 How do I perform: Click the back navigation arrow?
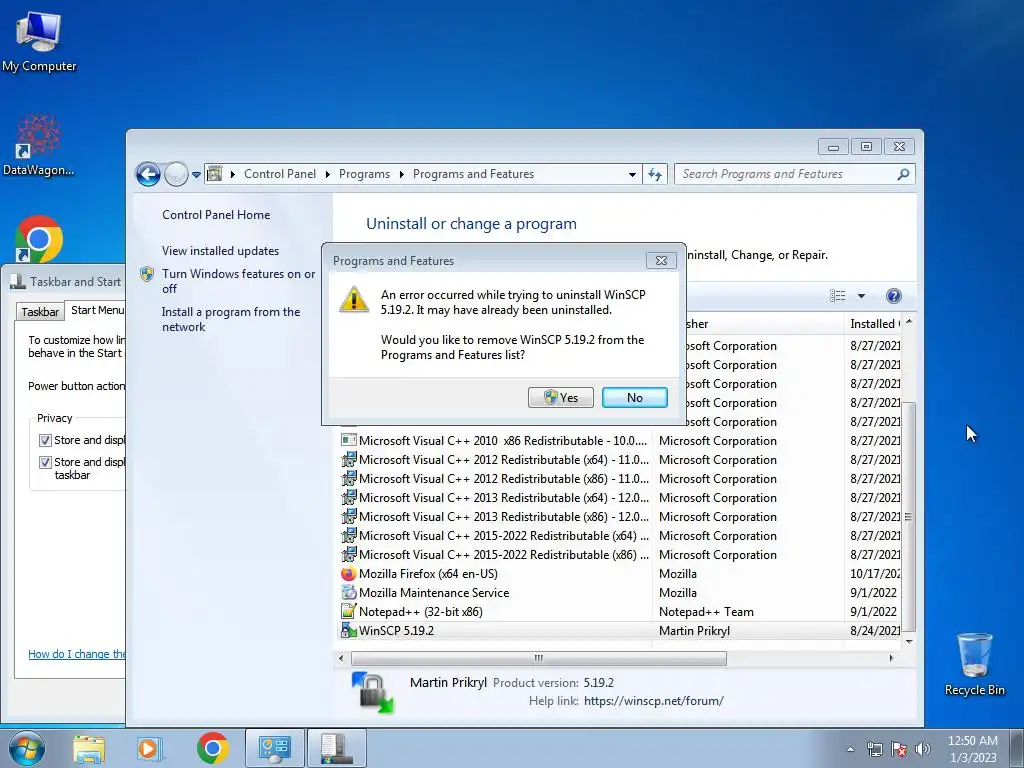[x=148, y=174]
